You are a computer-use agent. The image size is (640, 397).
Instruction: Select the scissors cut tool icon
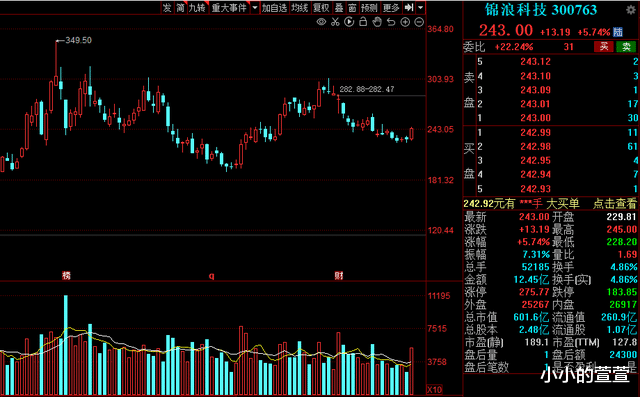tap(335, 22)
